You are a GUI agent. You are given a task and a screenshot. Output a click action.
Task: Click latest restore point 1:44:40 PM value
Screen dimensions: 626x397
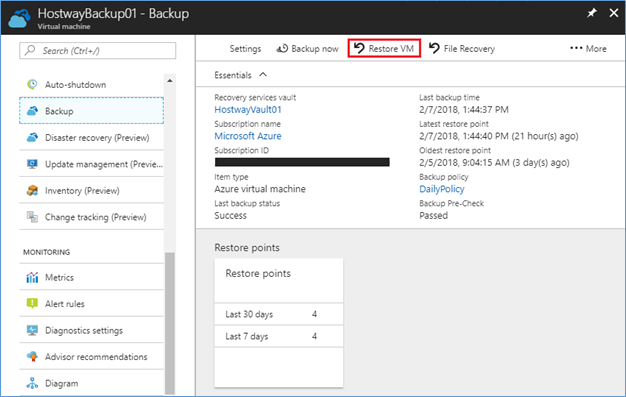point(499,136)
